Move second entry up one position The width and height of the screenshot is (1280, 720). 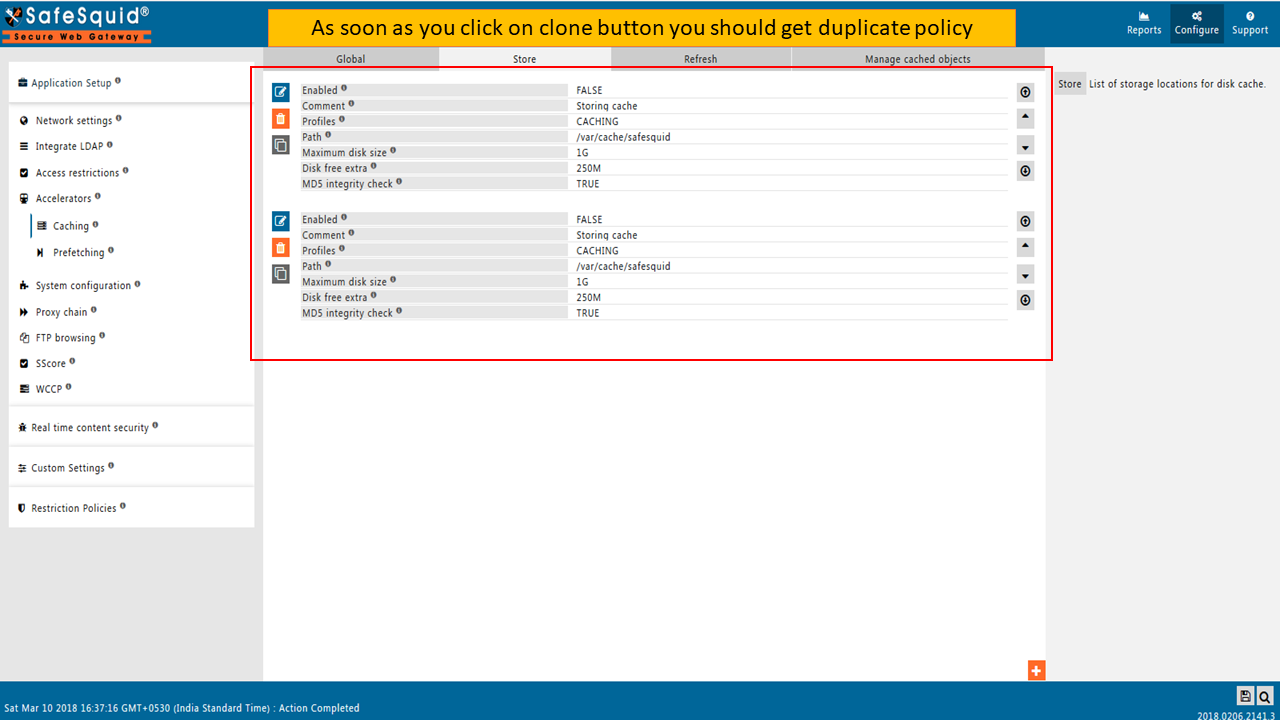click(x=1025, y=247)
